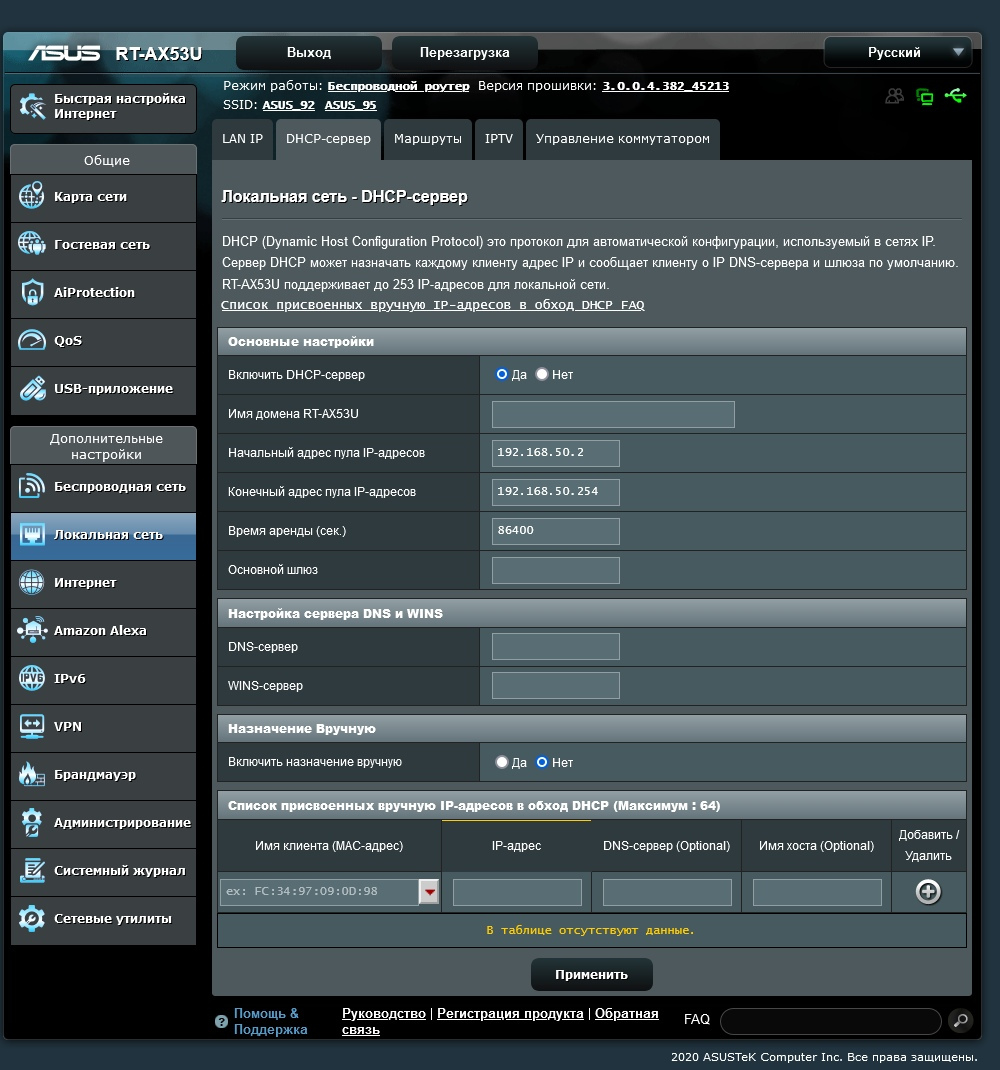Select 'Да' to enable manual assignment
1000x1070 pixels.
[x=502, y=762]
